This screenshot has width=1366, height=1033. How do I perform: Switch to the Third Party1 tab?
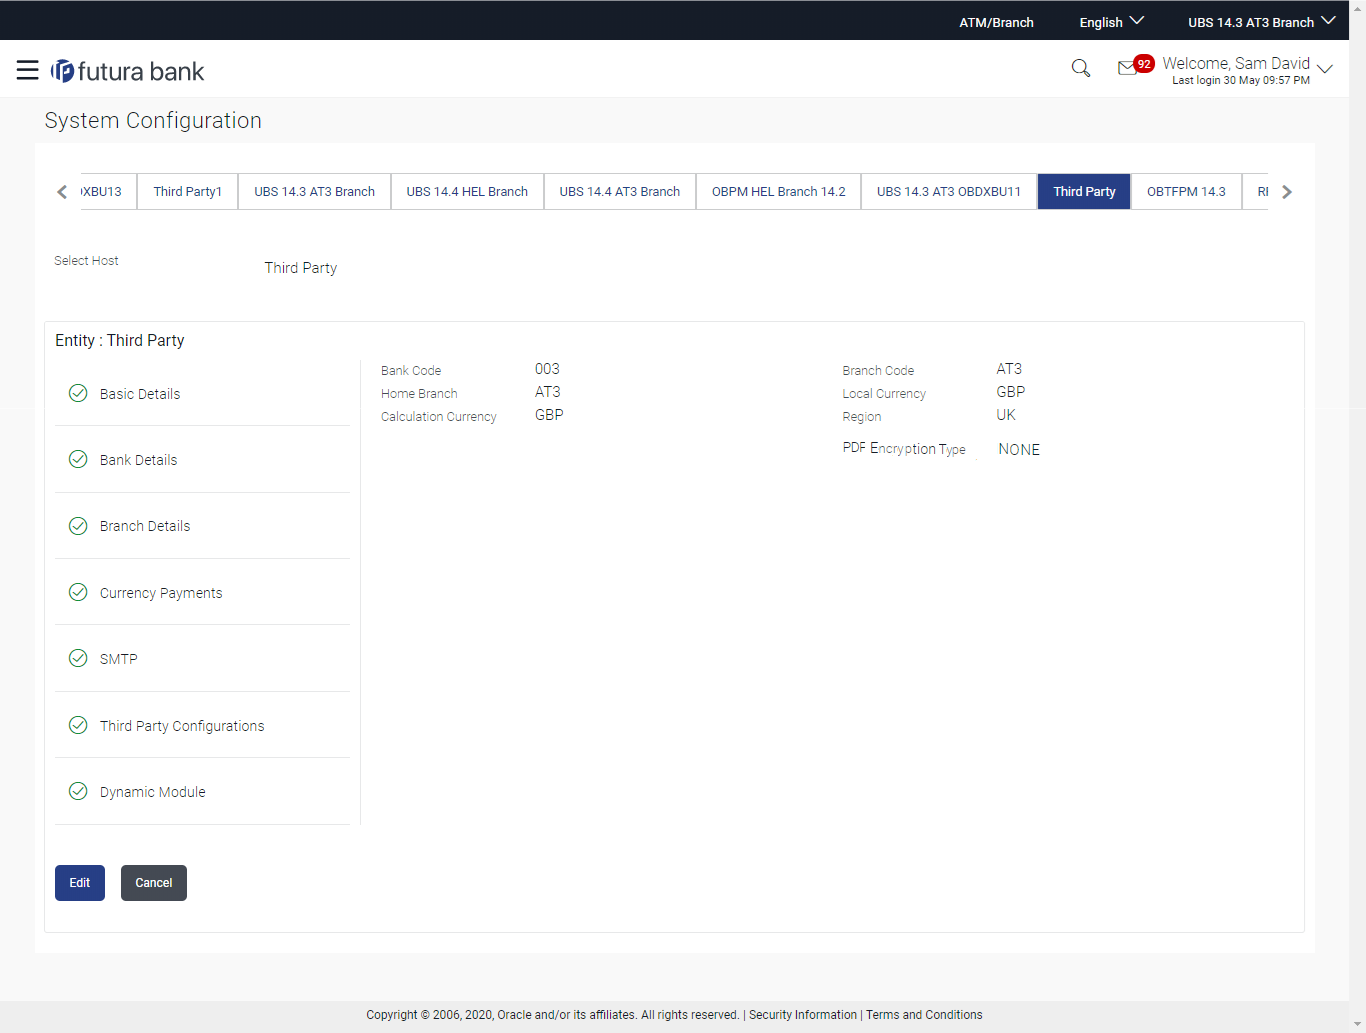[x=188, y=191]
